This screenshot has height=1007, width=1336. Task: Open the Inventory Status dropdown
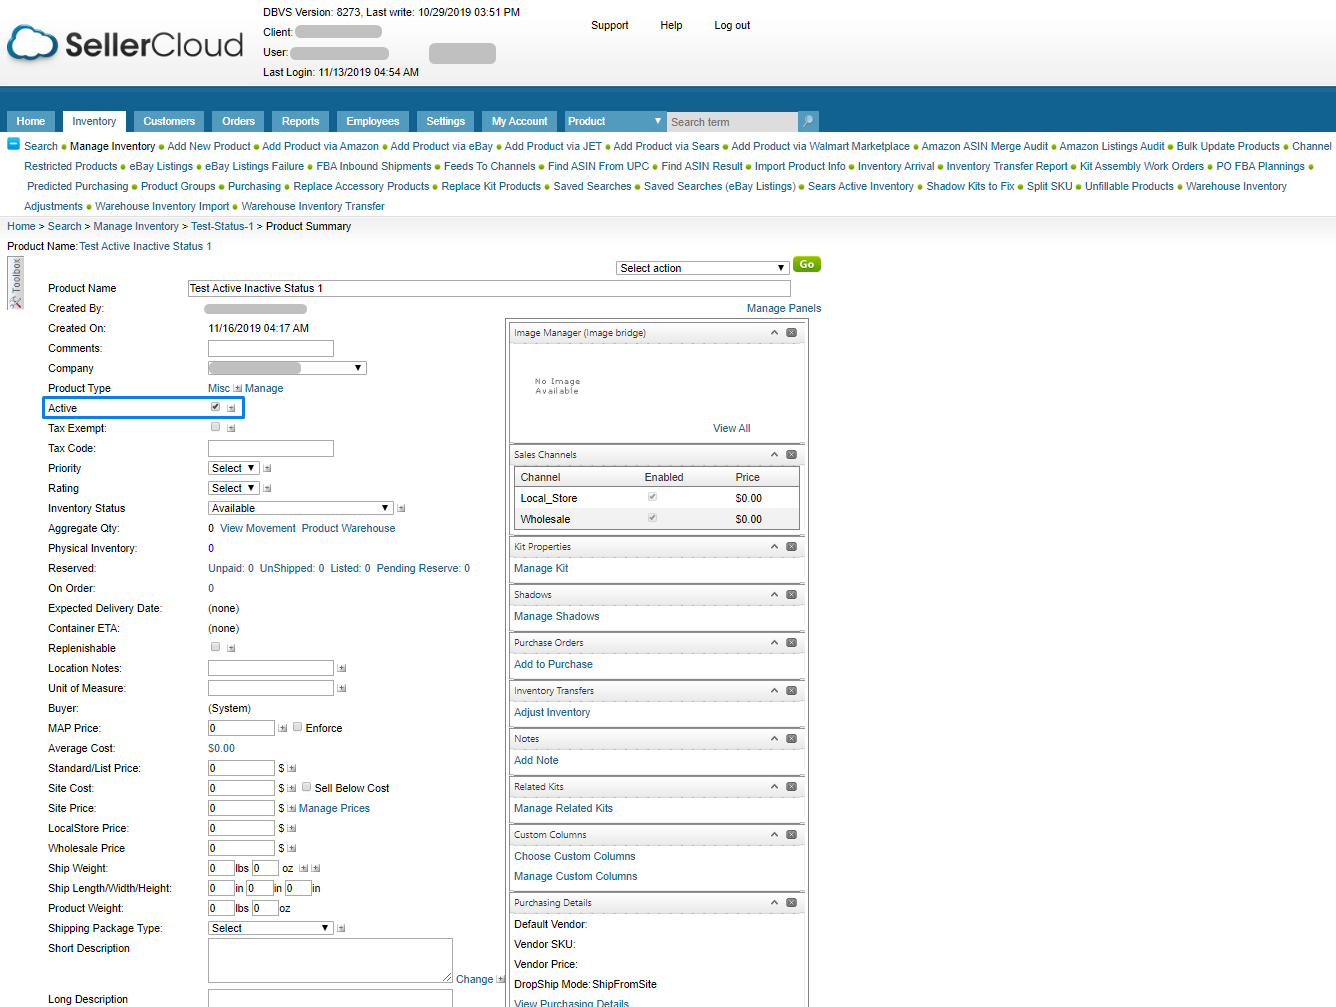(300, 508)
